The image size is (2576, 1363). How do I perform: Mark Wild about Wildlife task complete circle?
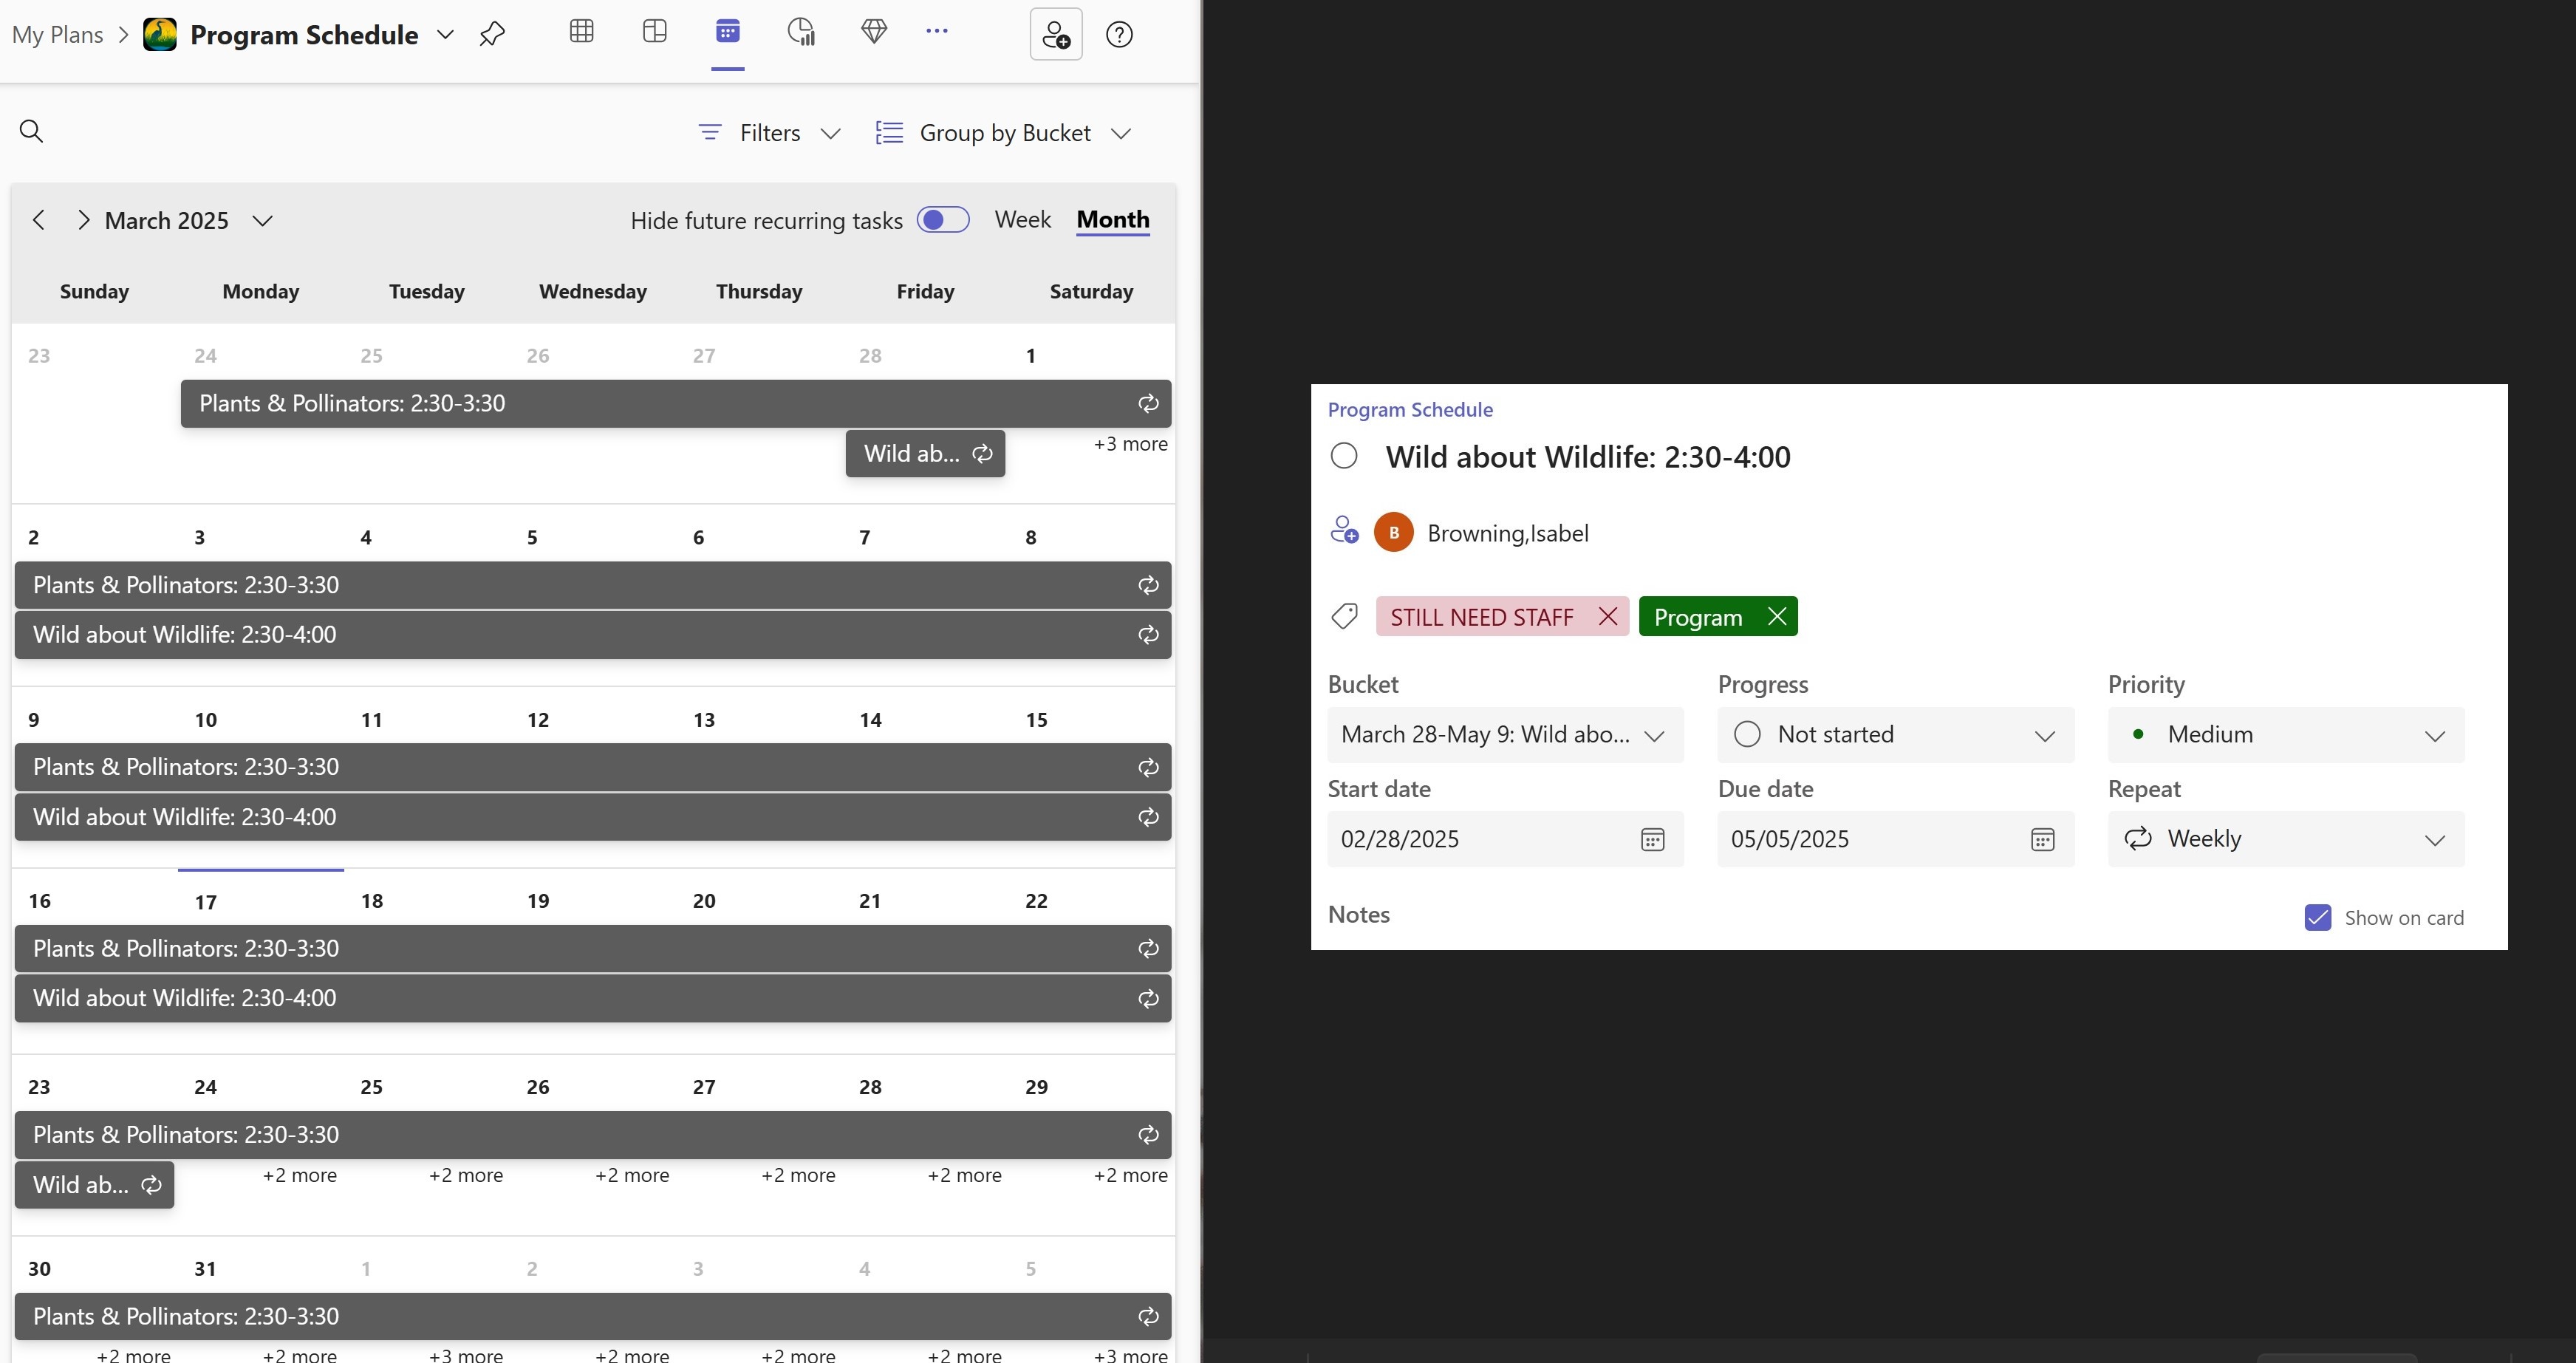(1344, 456)
